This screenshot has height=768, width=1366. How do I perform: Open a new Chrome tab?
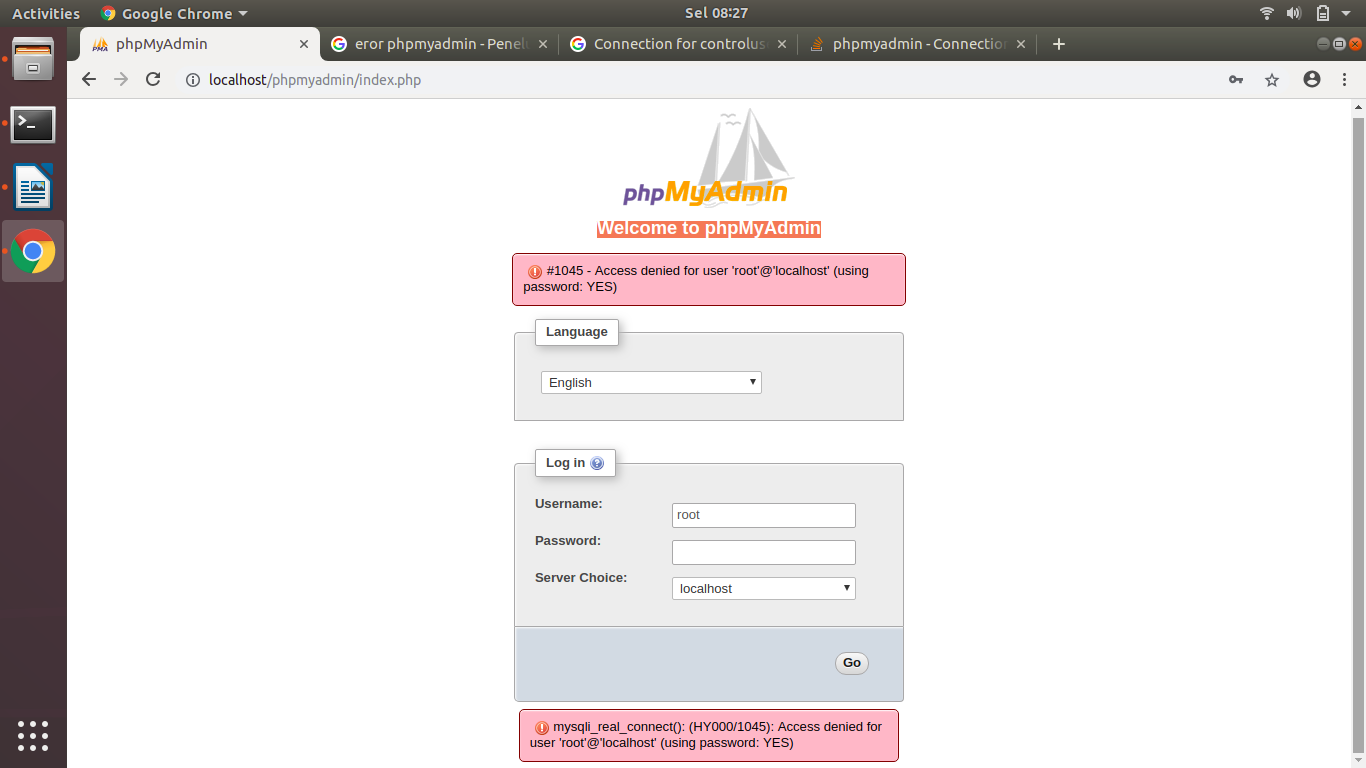(1059, 44)
